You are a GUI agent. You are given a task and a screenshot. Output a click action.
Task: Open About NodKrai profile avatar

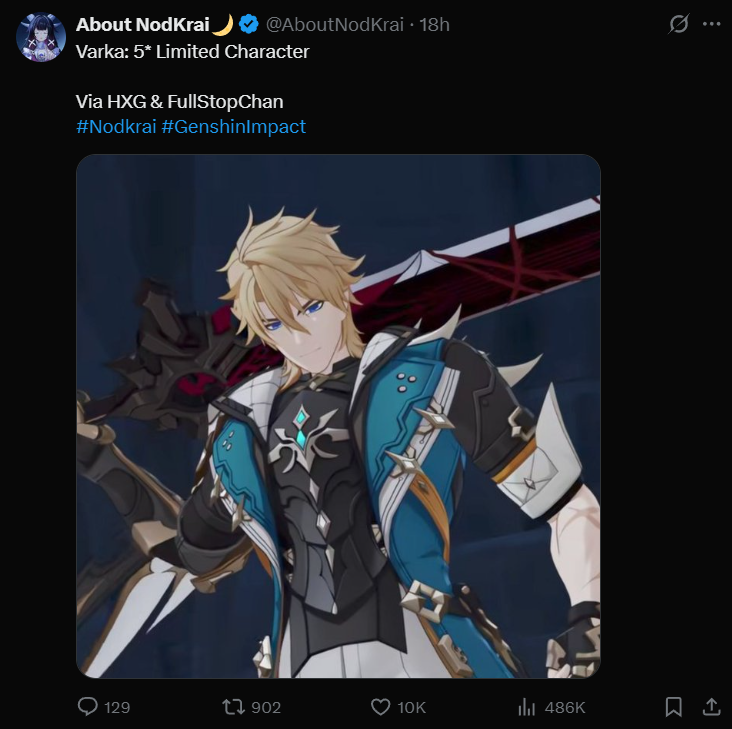coord(41,37)
